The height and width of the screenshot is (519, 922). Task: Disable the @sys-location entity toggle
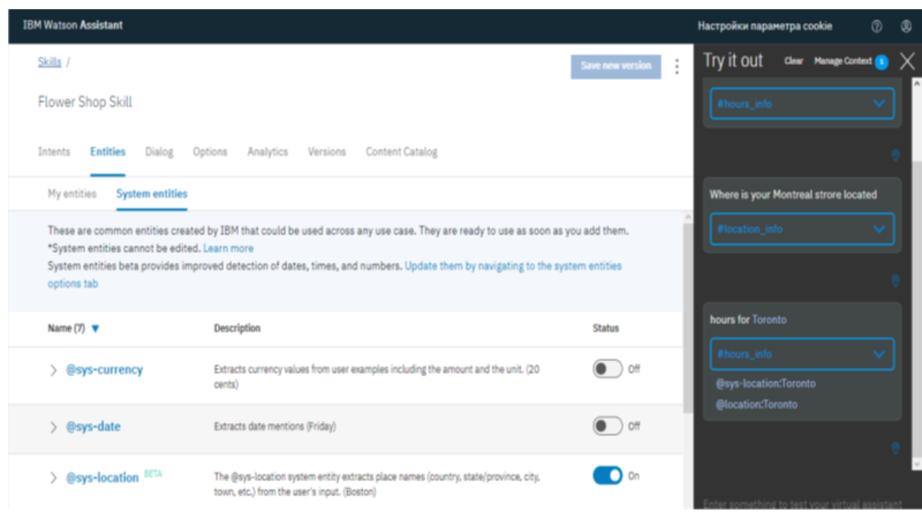click(x=608, y=476)
